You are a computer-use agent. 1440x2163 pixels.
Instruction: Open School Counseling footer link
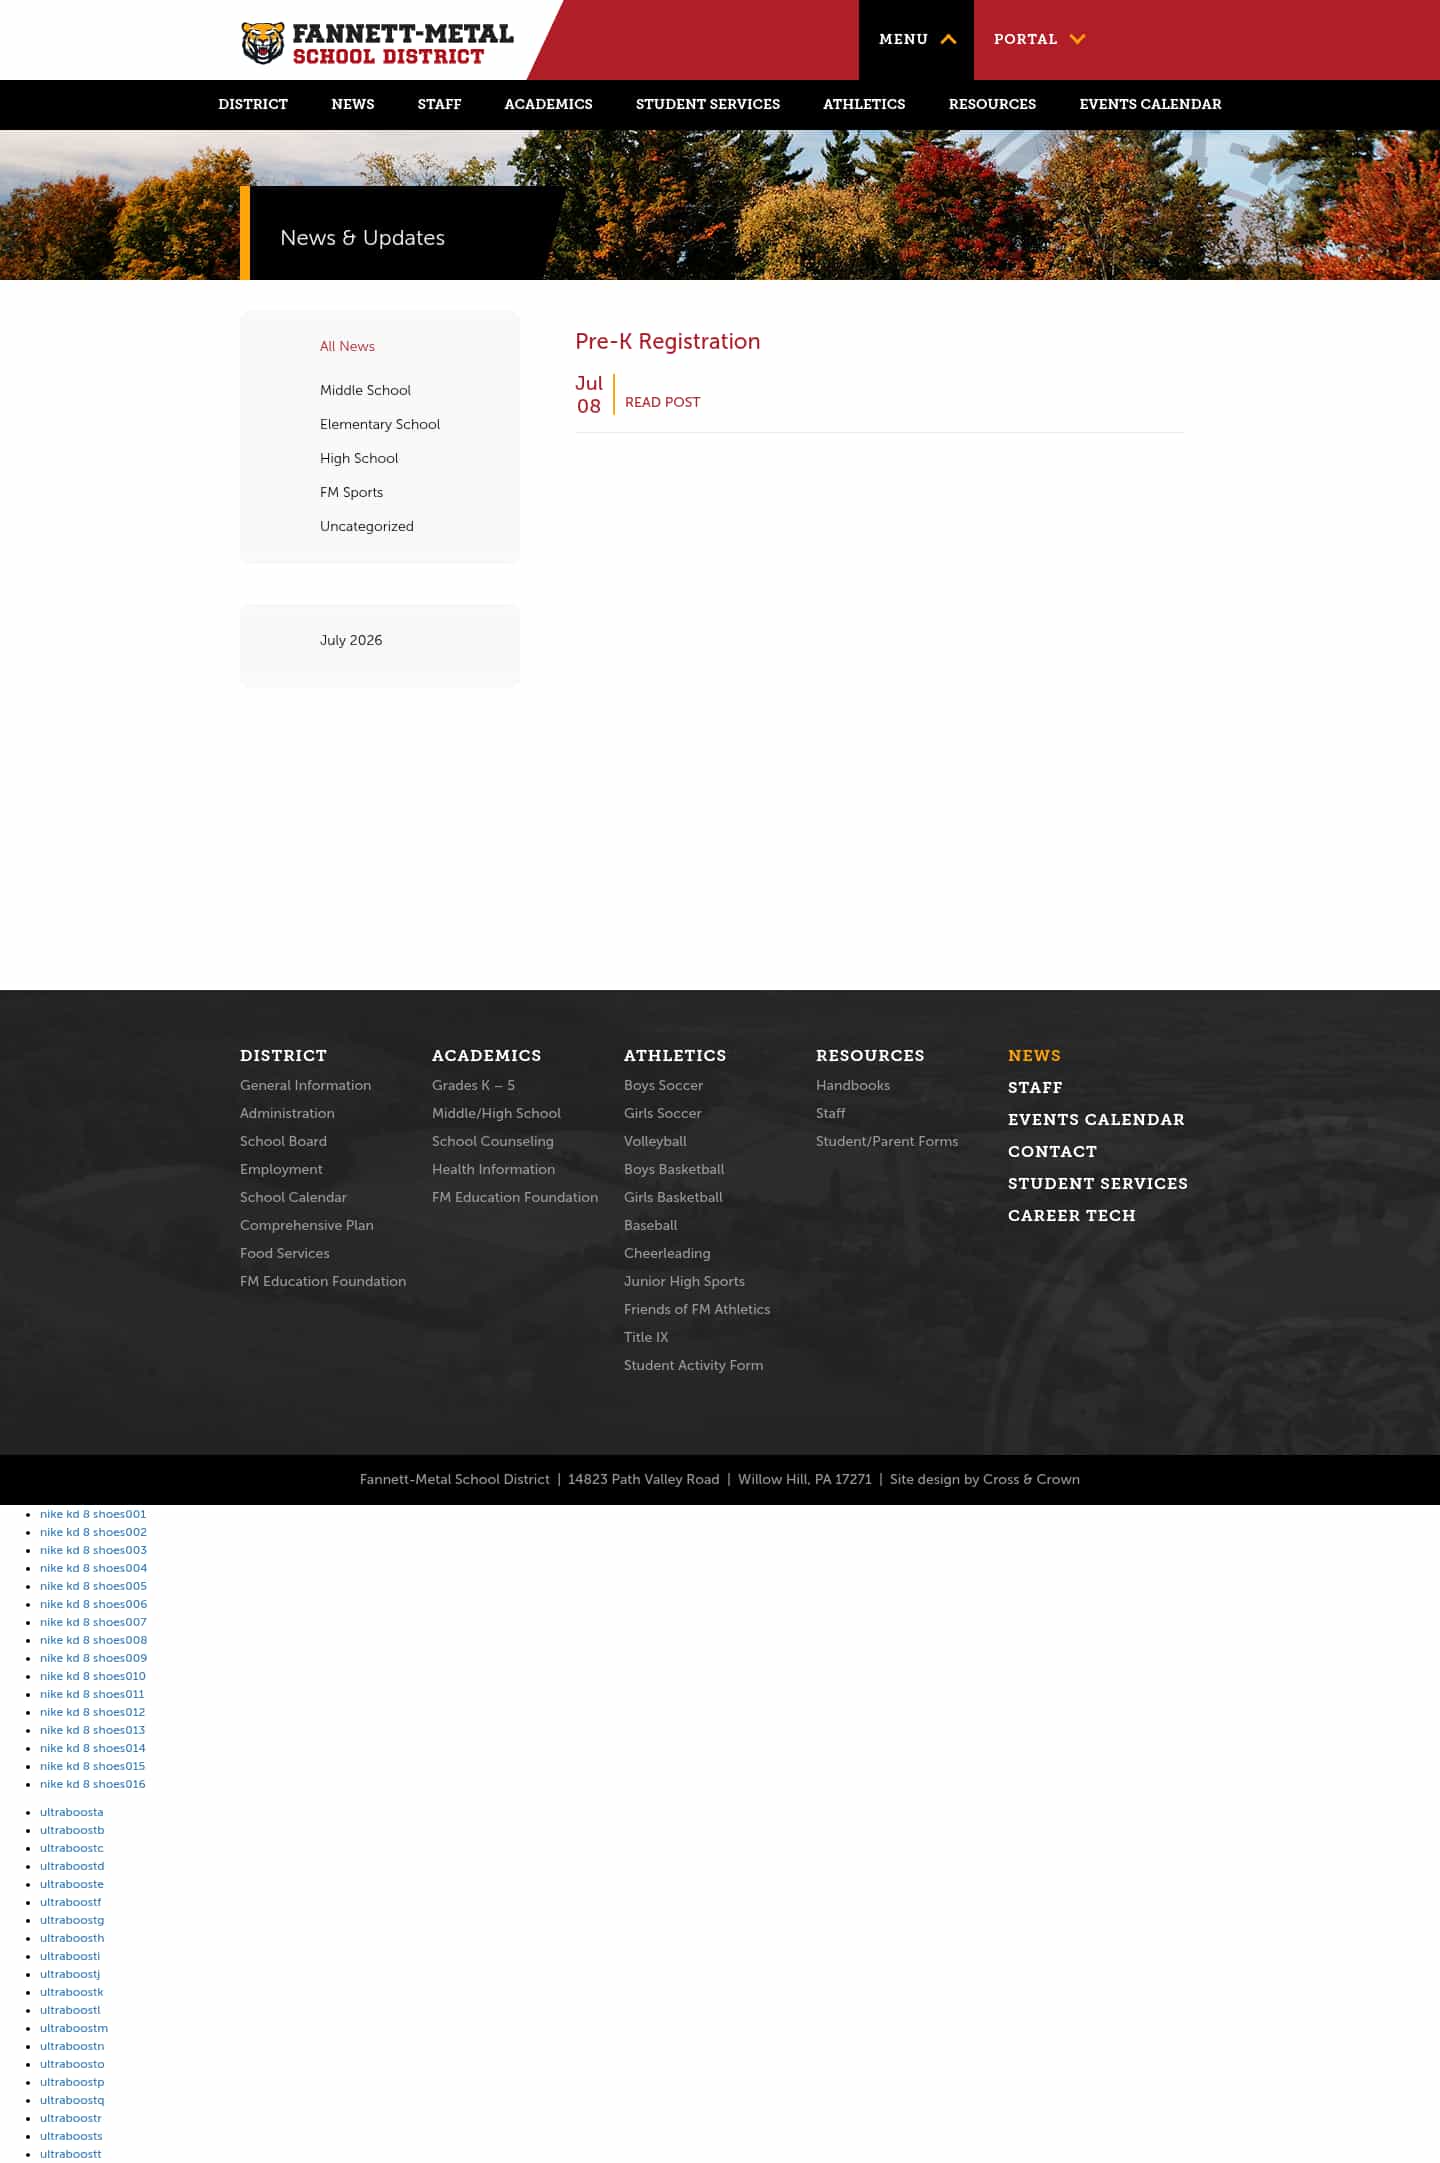pyautogui.click(x=493, y=1141)
